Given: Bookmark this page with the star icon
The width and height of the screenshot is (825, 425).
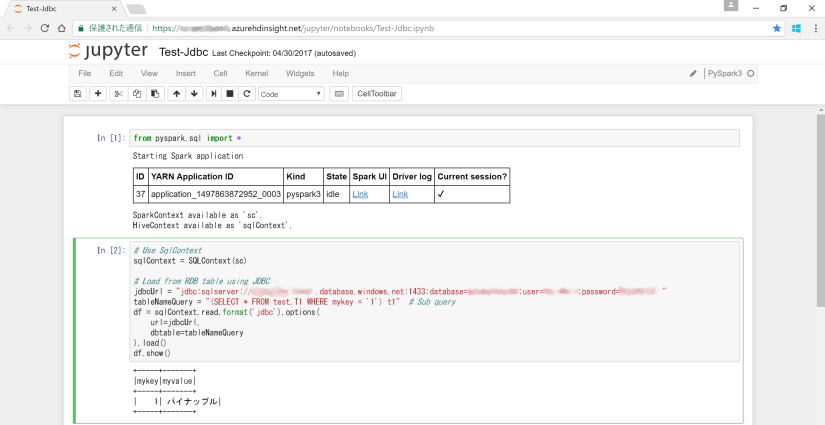Looking at the screenshot, I should coord(776,29).
